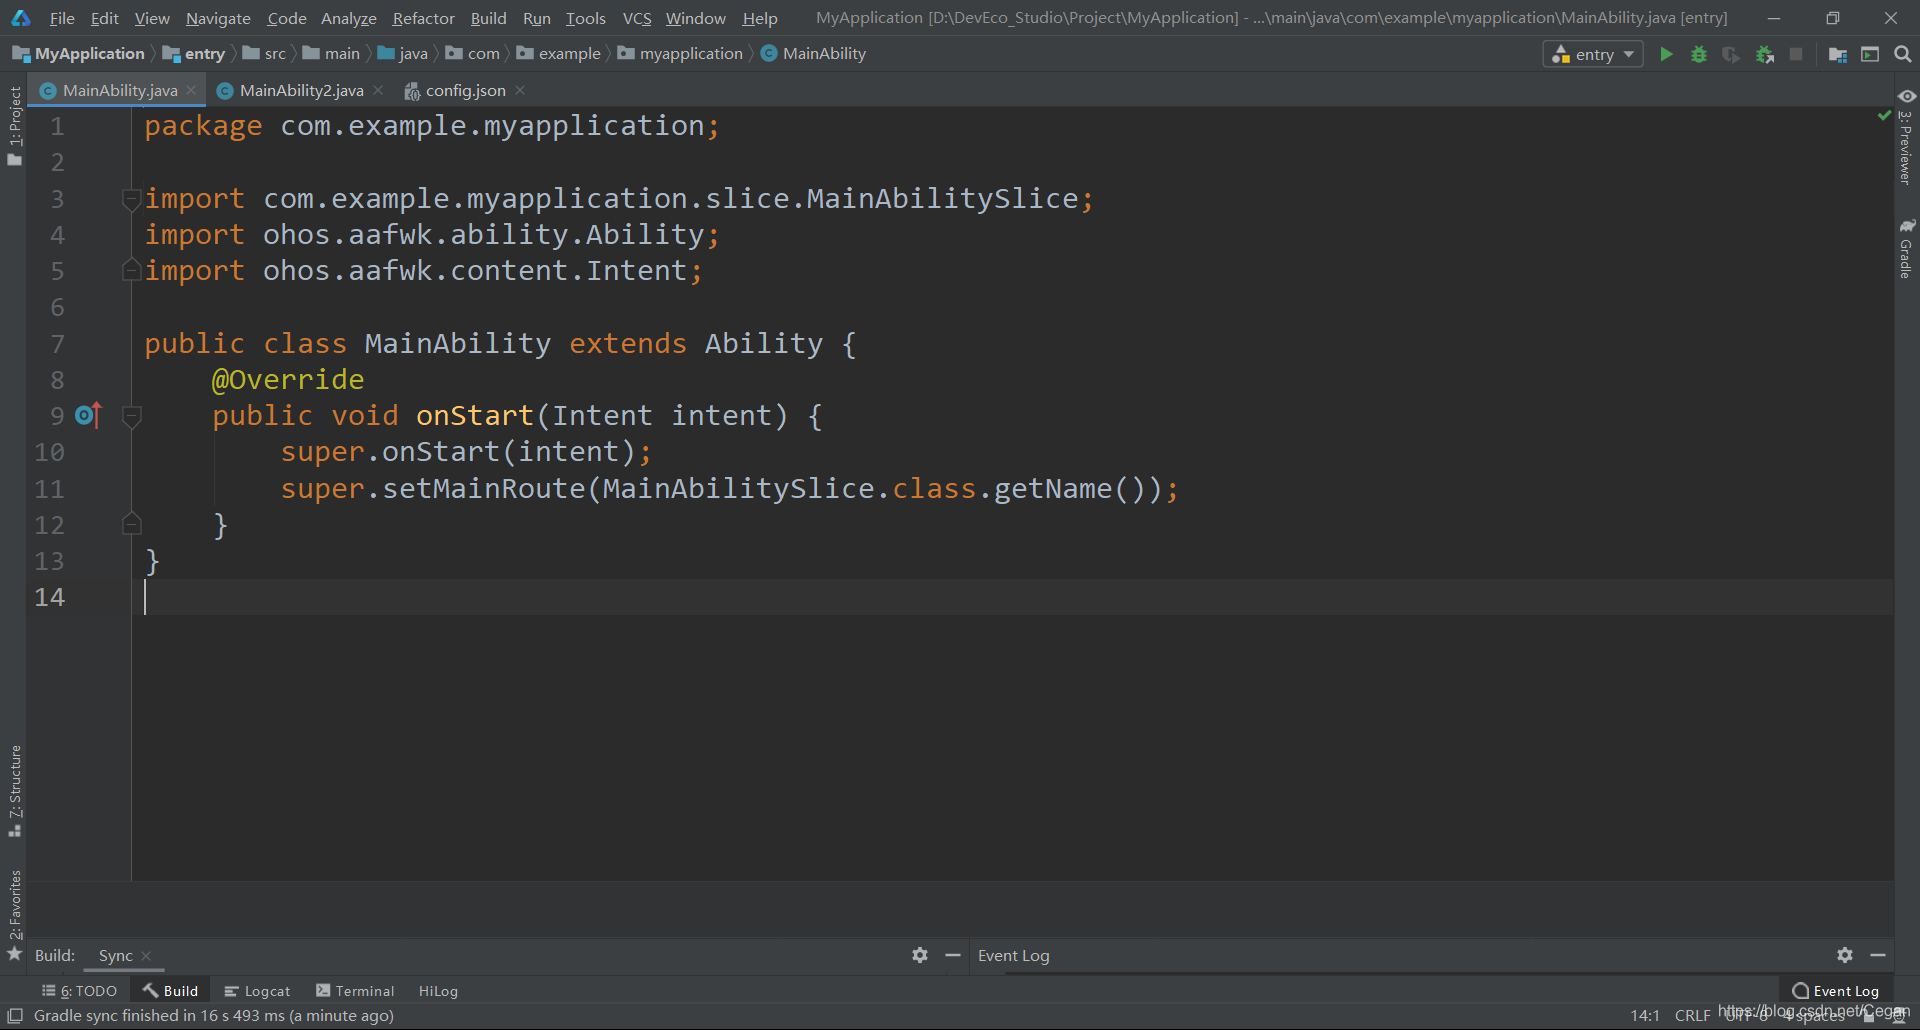Switch to MainAbility.java tab
The width and height of the screenshot is (1920, 1030).
point(118,91)
